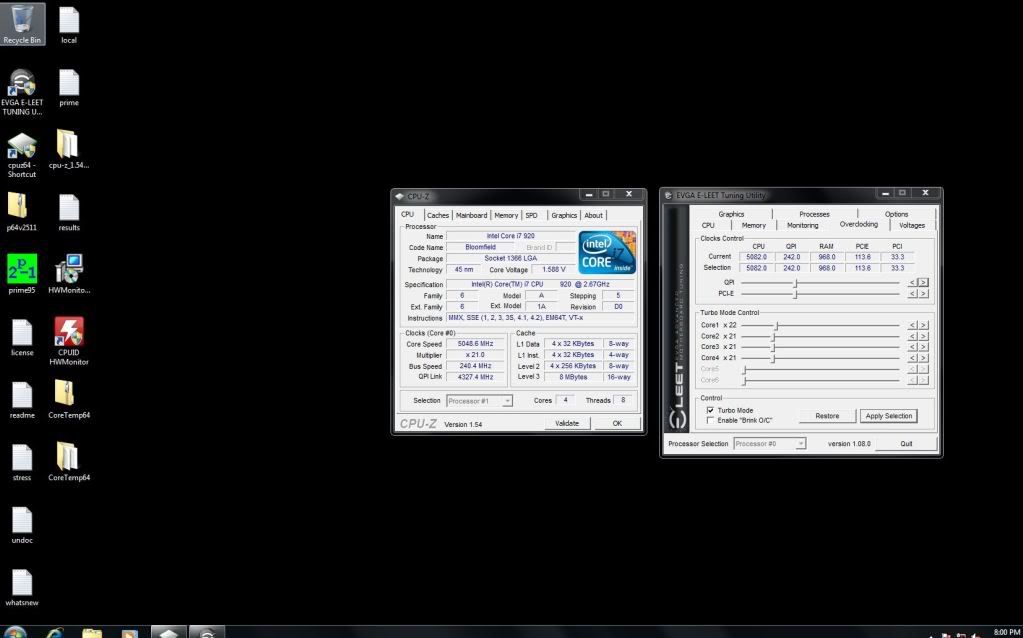This screenshot has width=1023, height=638.
Task: Toggle the Turbo Mode checkbox
Action: (710, 410)
